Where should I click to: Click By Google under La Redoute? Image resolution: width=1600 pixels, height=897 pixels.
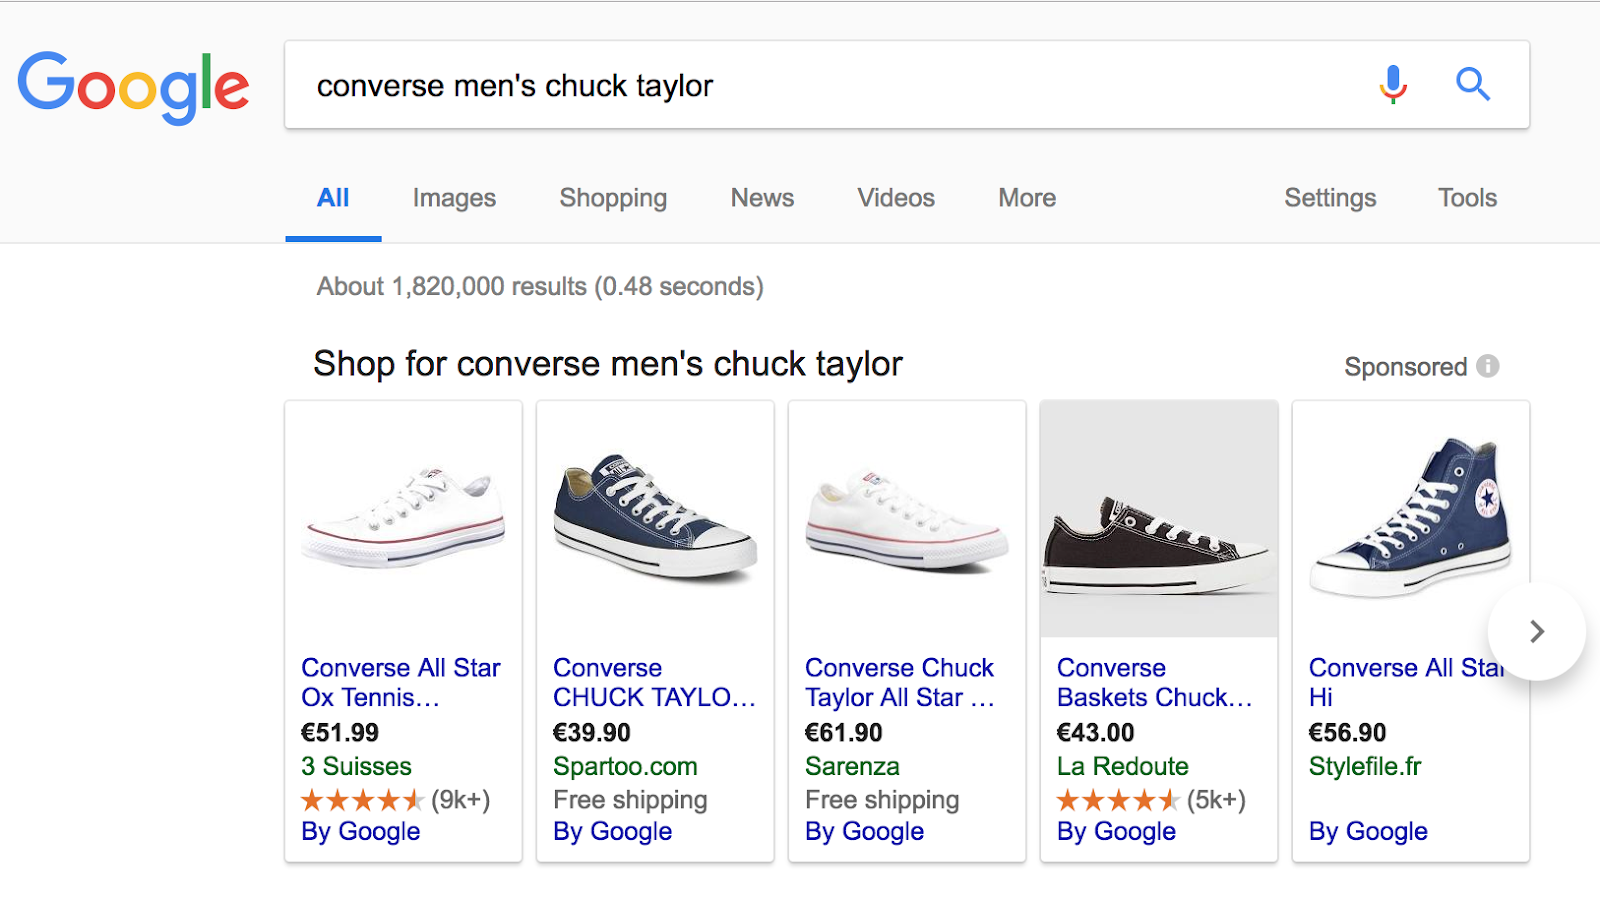click(x=1117, y=831)
